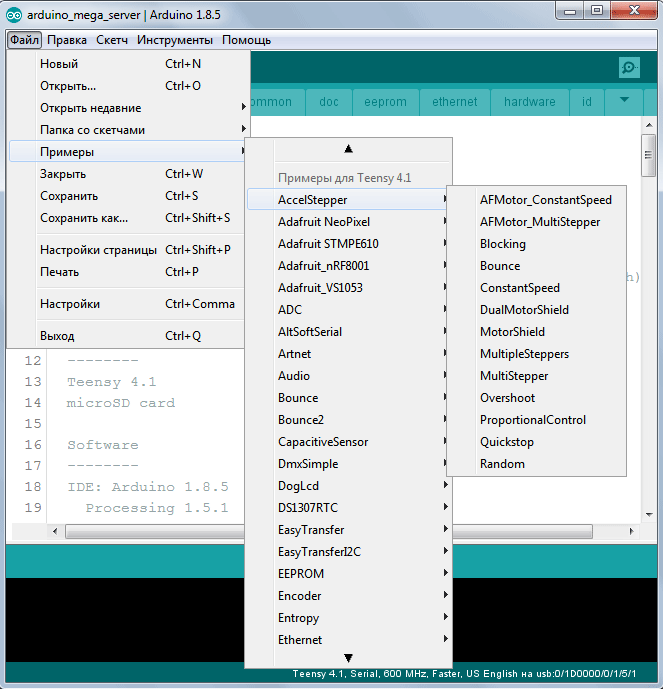The image size is (663, 689).
Task: Load the Blocking example
Action: point(536,244)
